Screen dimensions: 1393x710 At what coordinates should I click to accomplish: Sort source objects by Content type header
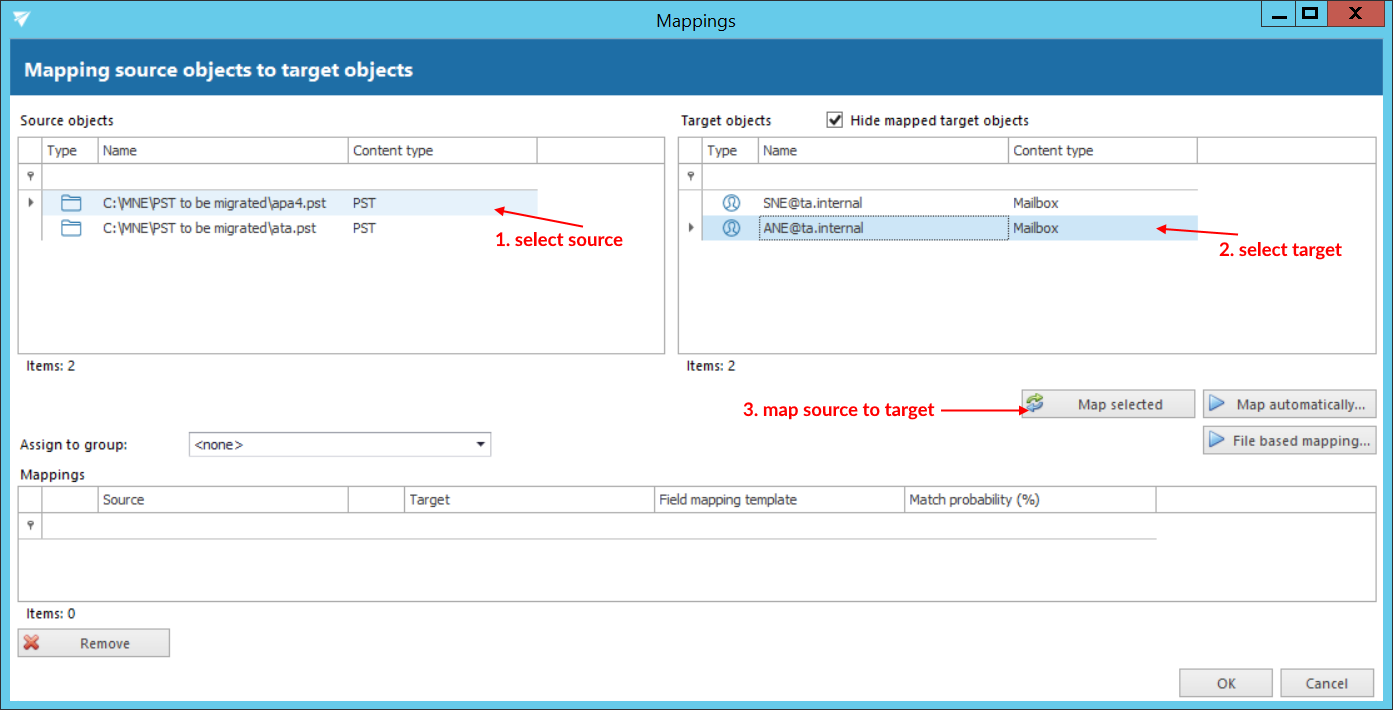tap(442, 151)
